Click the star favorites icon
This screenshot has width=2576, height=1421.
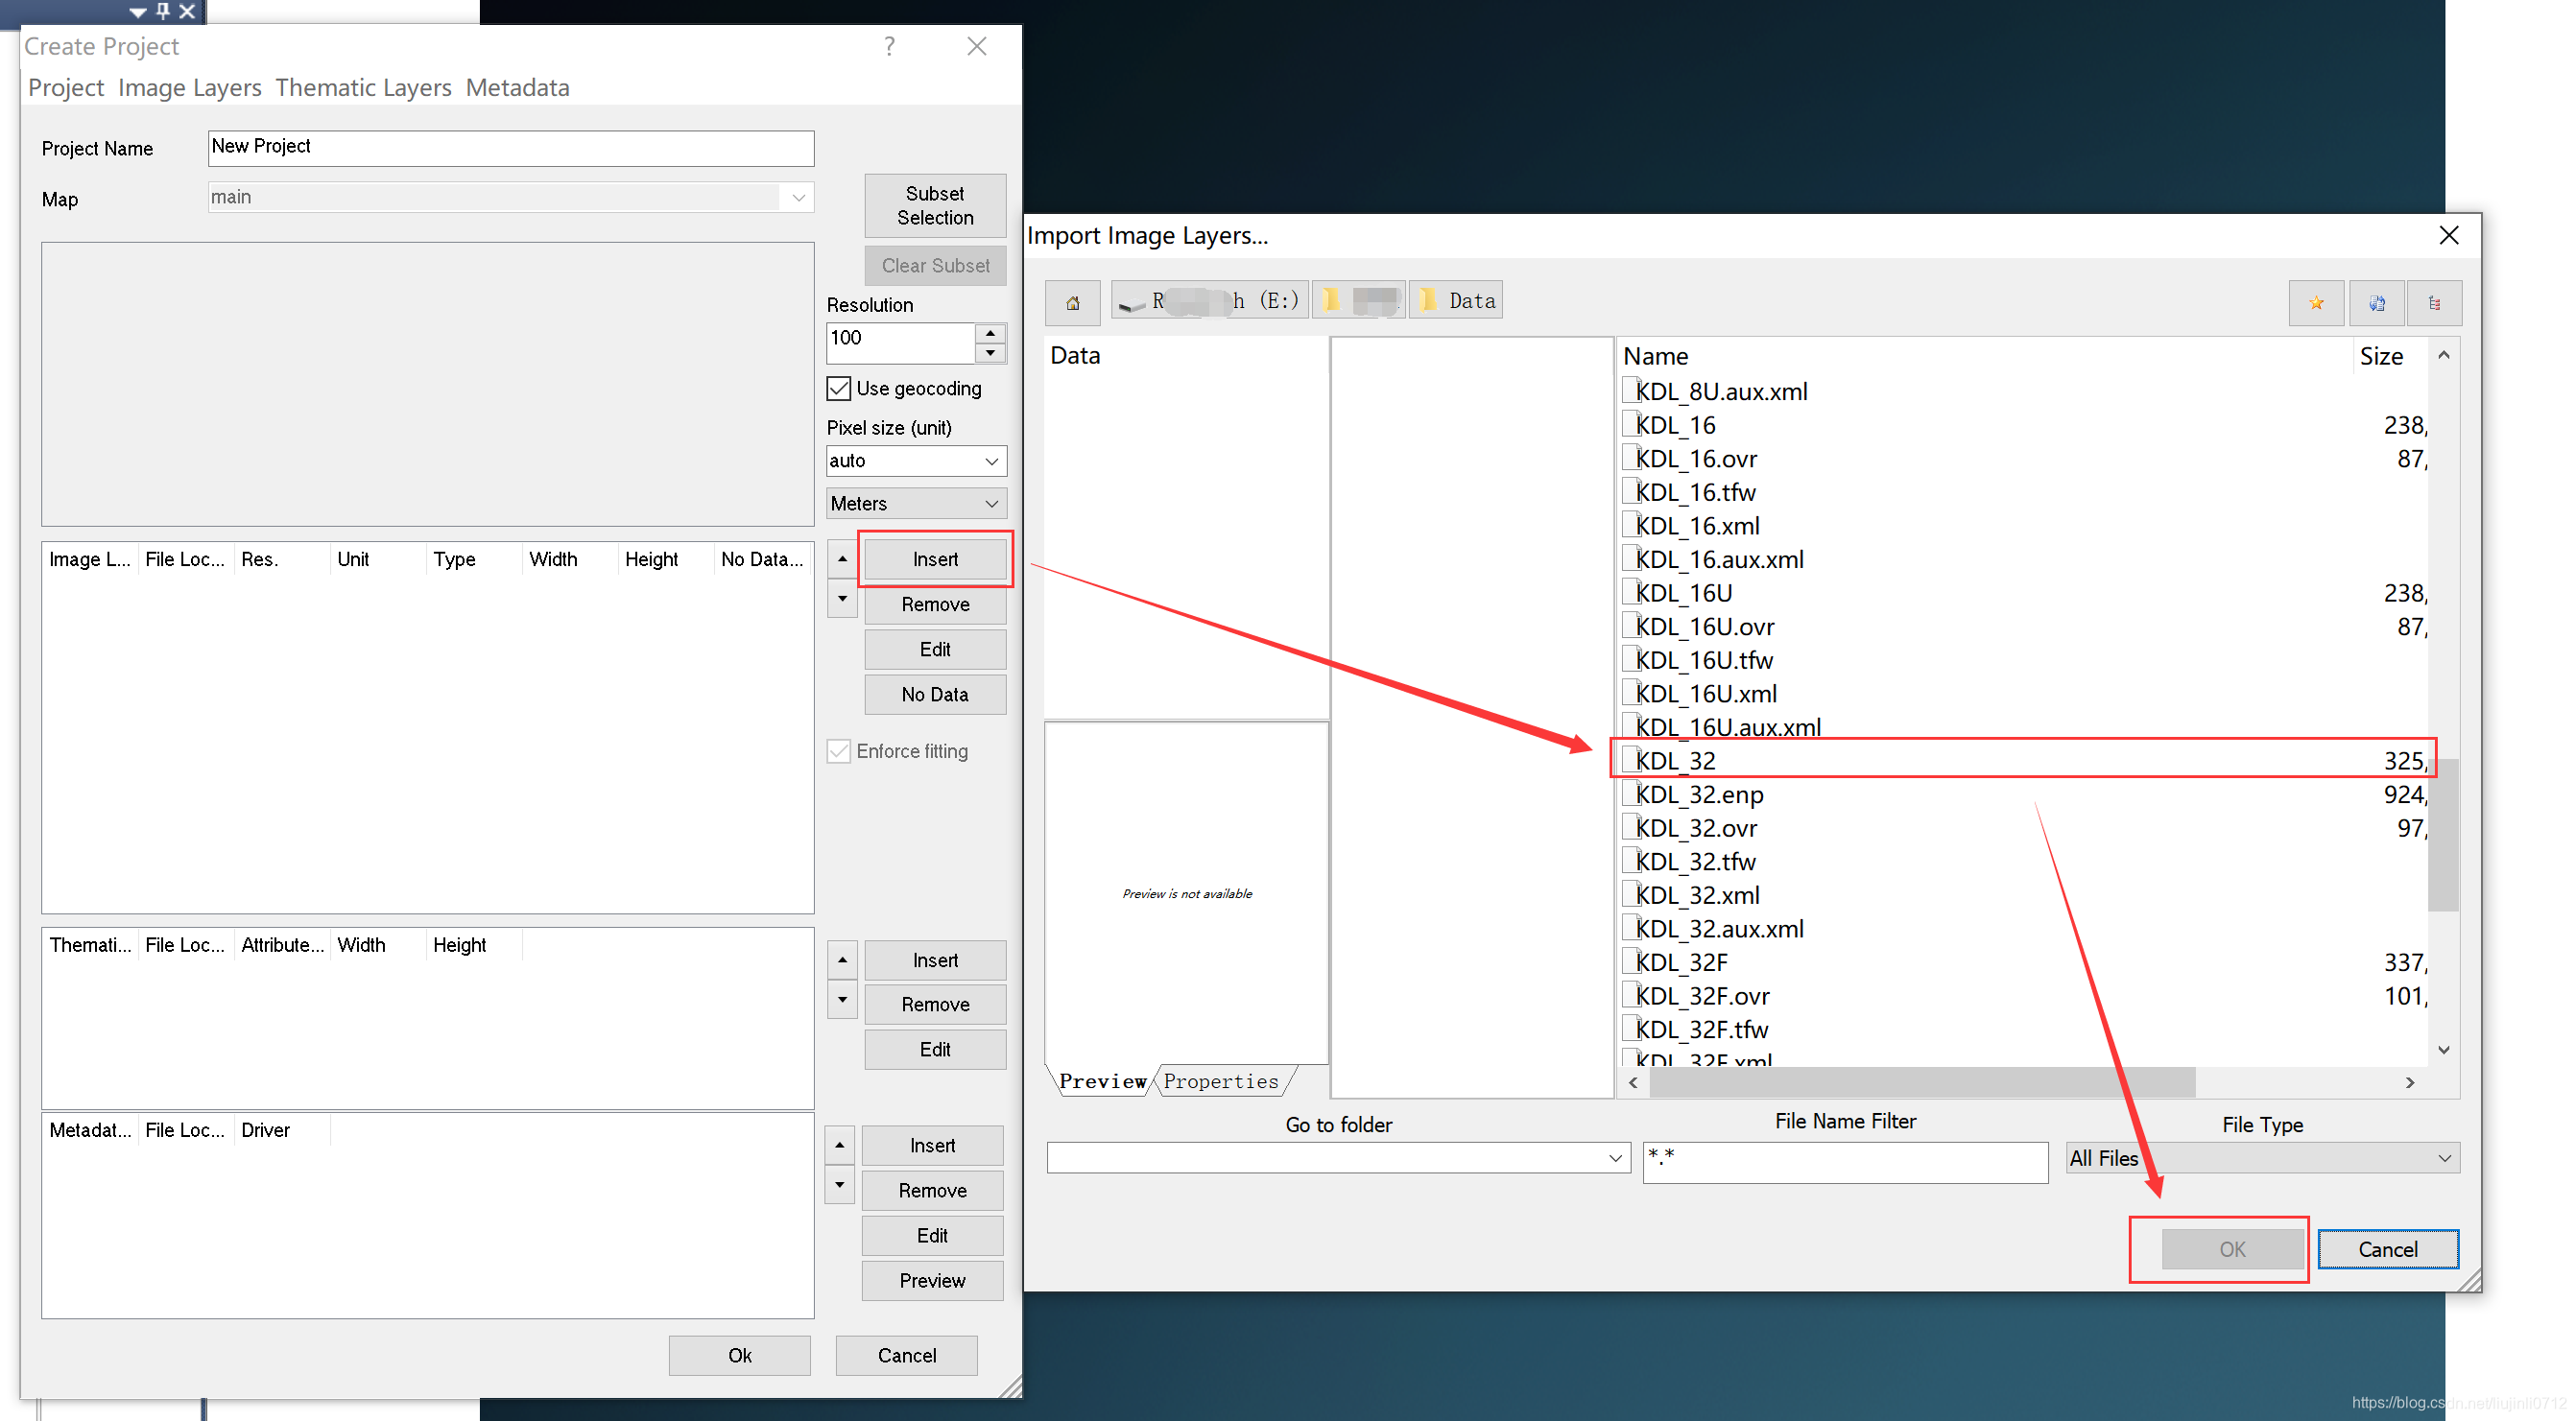pyautogui.click(x=2315, y=302)
